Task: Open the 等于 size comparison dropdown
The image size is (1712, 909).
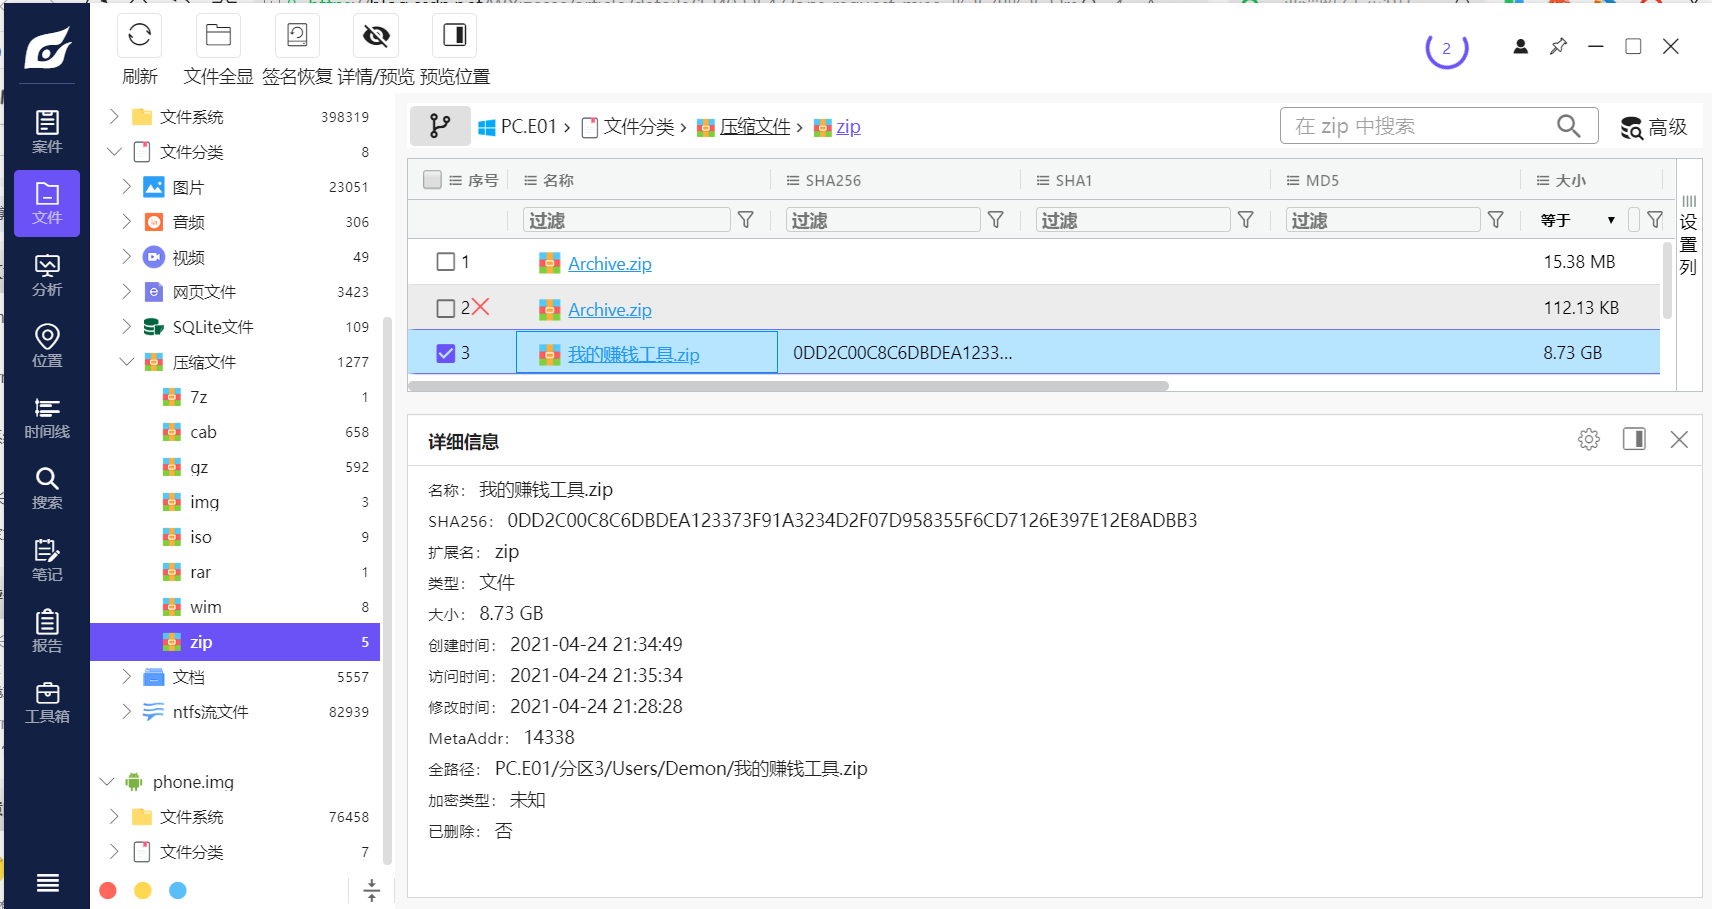Action: [1578, 220]
